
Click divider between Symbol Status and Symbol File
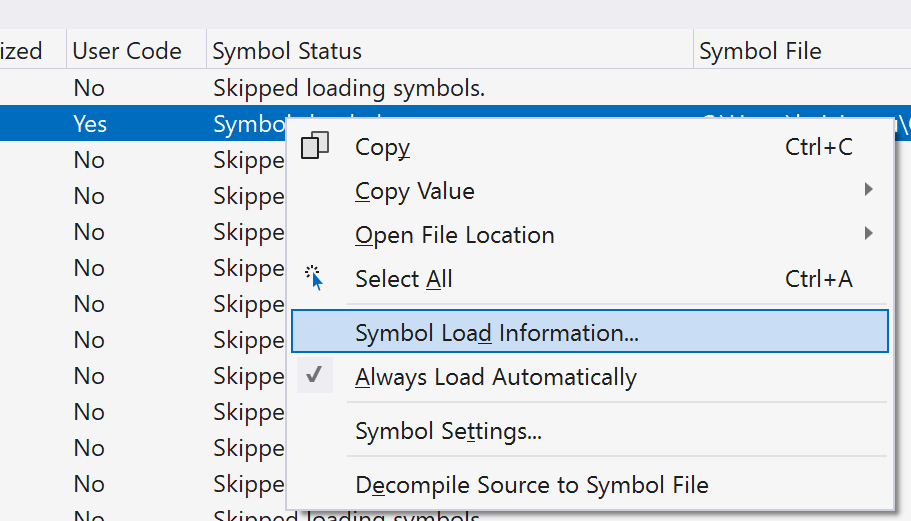pos(693,51)
